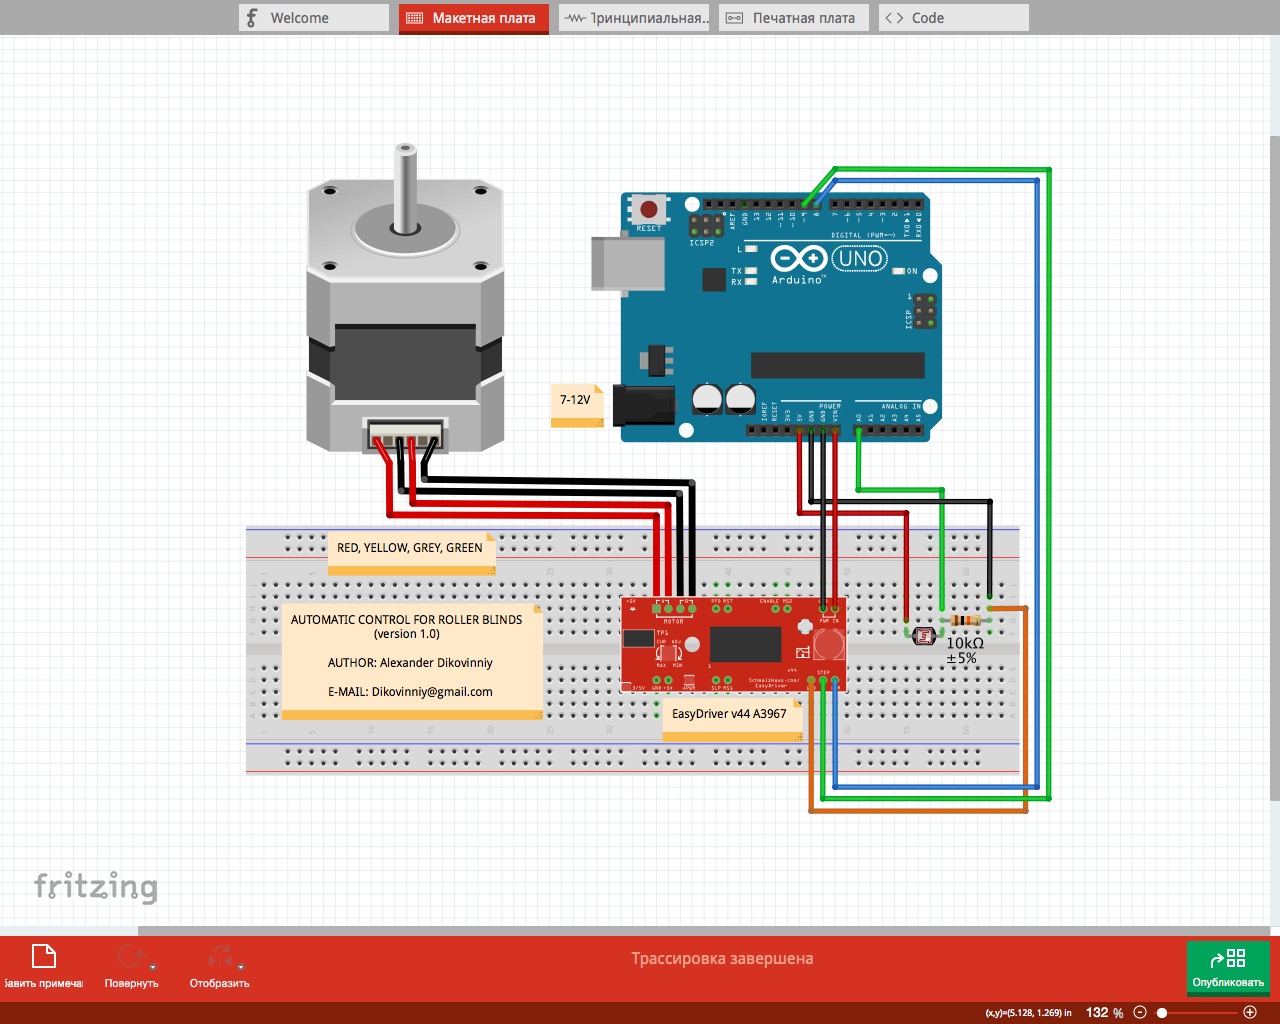Switch to the Welcome tab
Screen dimensions: 1280x1024
point(313,18)
